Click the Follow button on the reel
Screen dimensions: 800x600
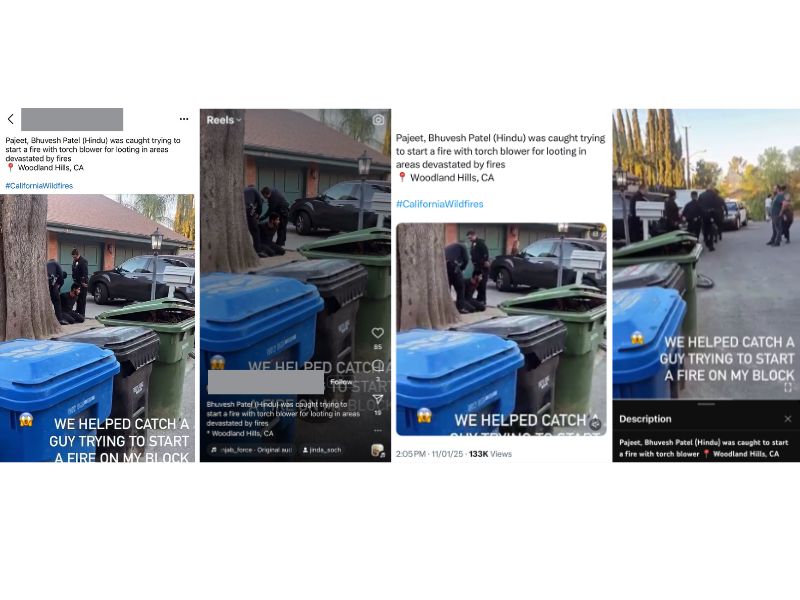coord(341,382)
